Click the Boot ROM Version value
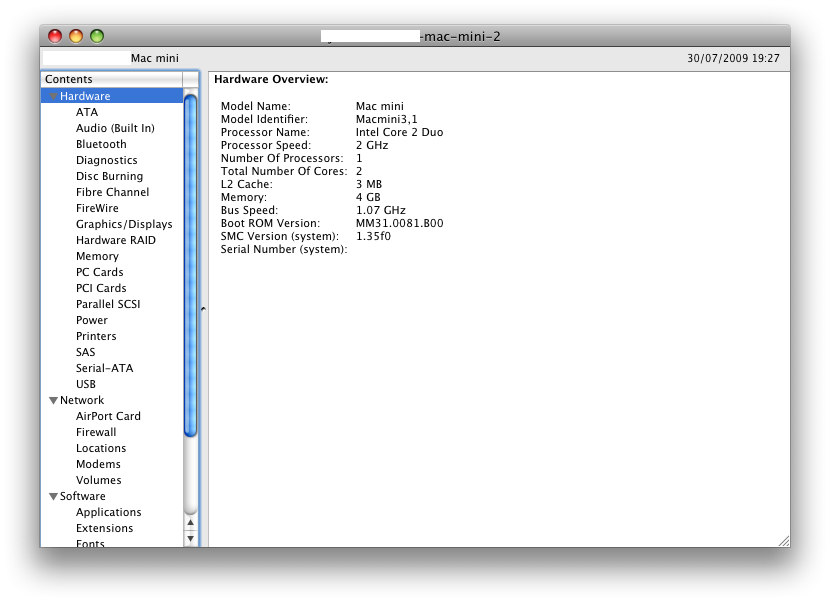This screenshot has height=602, width=830. coord(399,223)
